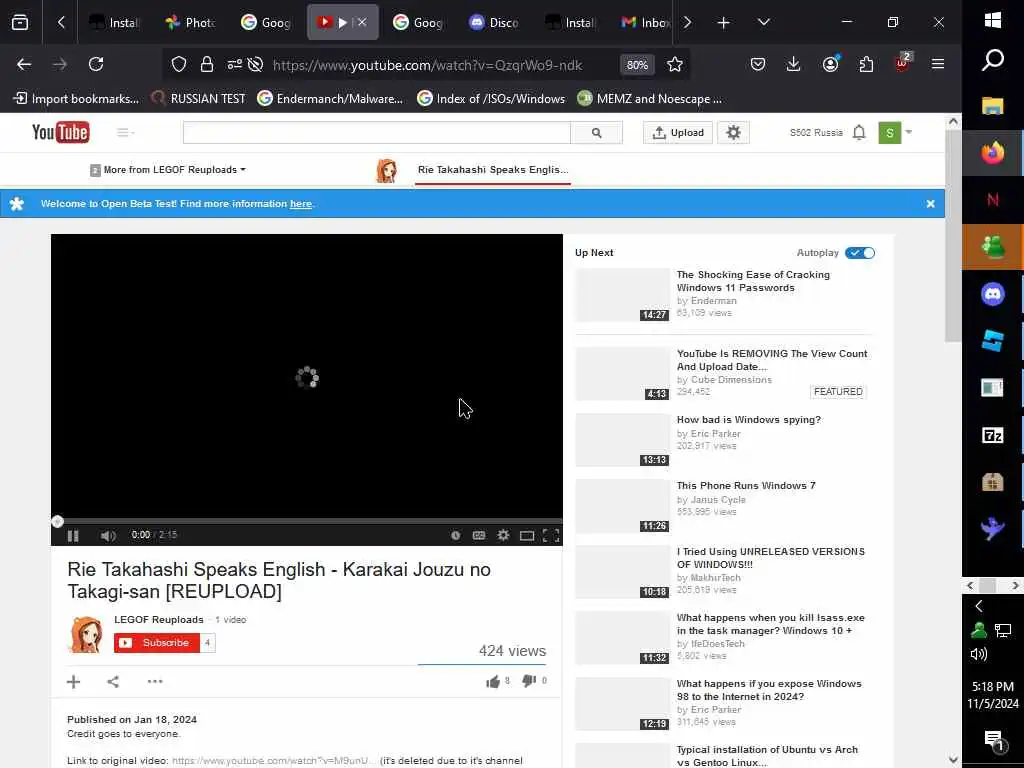
Task: Bookmark this page with the star icon
Action: 675,64
